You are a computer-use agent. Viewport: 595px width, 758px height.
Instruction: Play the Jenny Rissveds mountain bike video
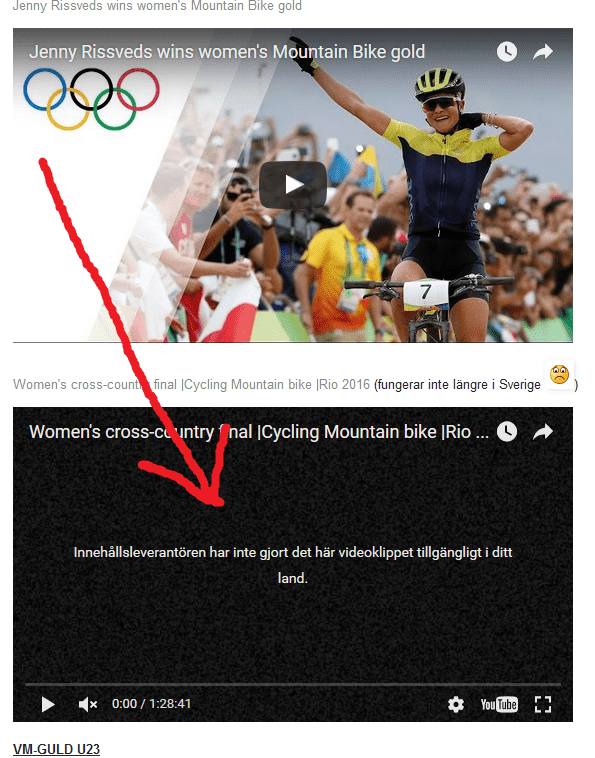[x=293, y=185]
